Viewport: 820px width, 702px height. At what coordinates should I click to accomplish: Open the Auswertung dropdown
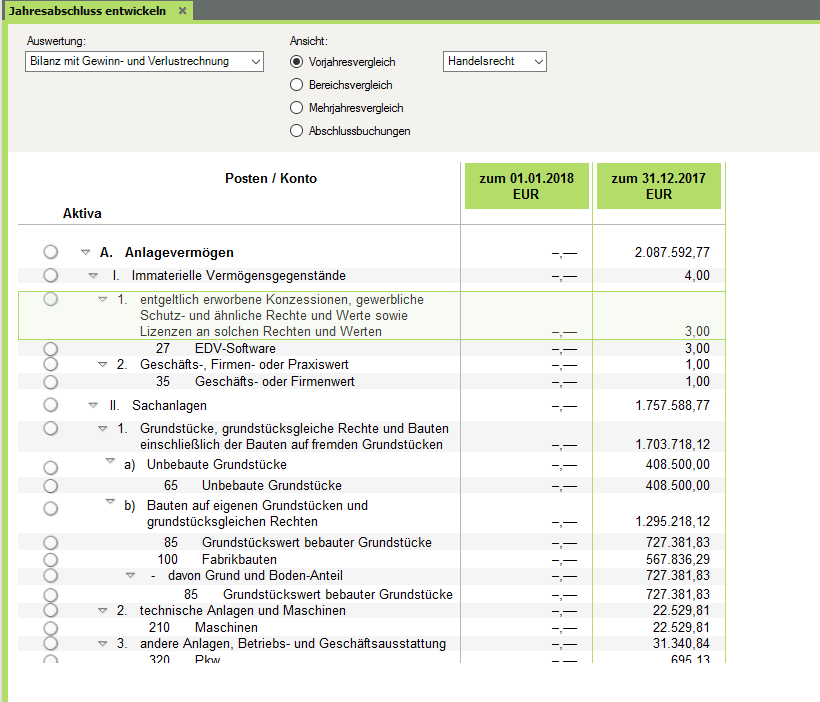coord(144,62)
